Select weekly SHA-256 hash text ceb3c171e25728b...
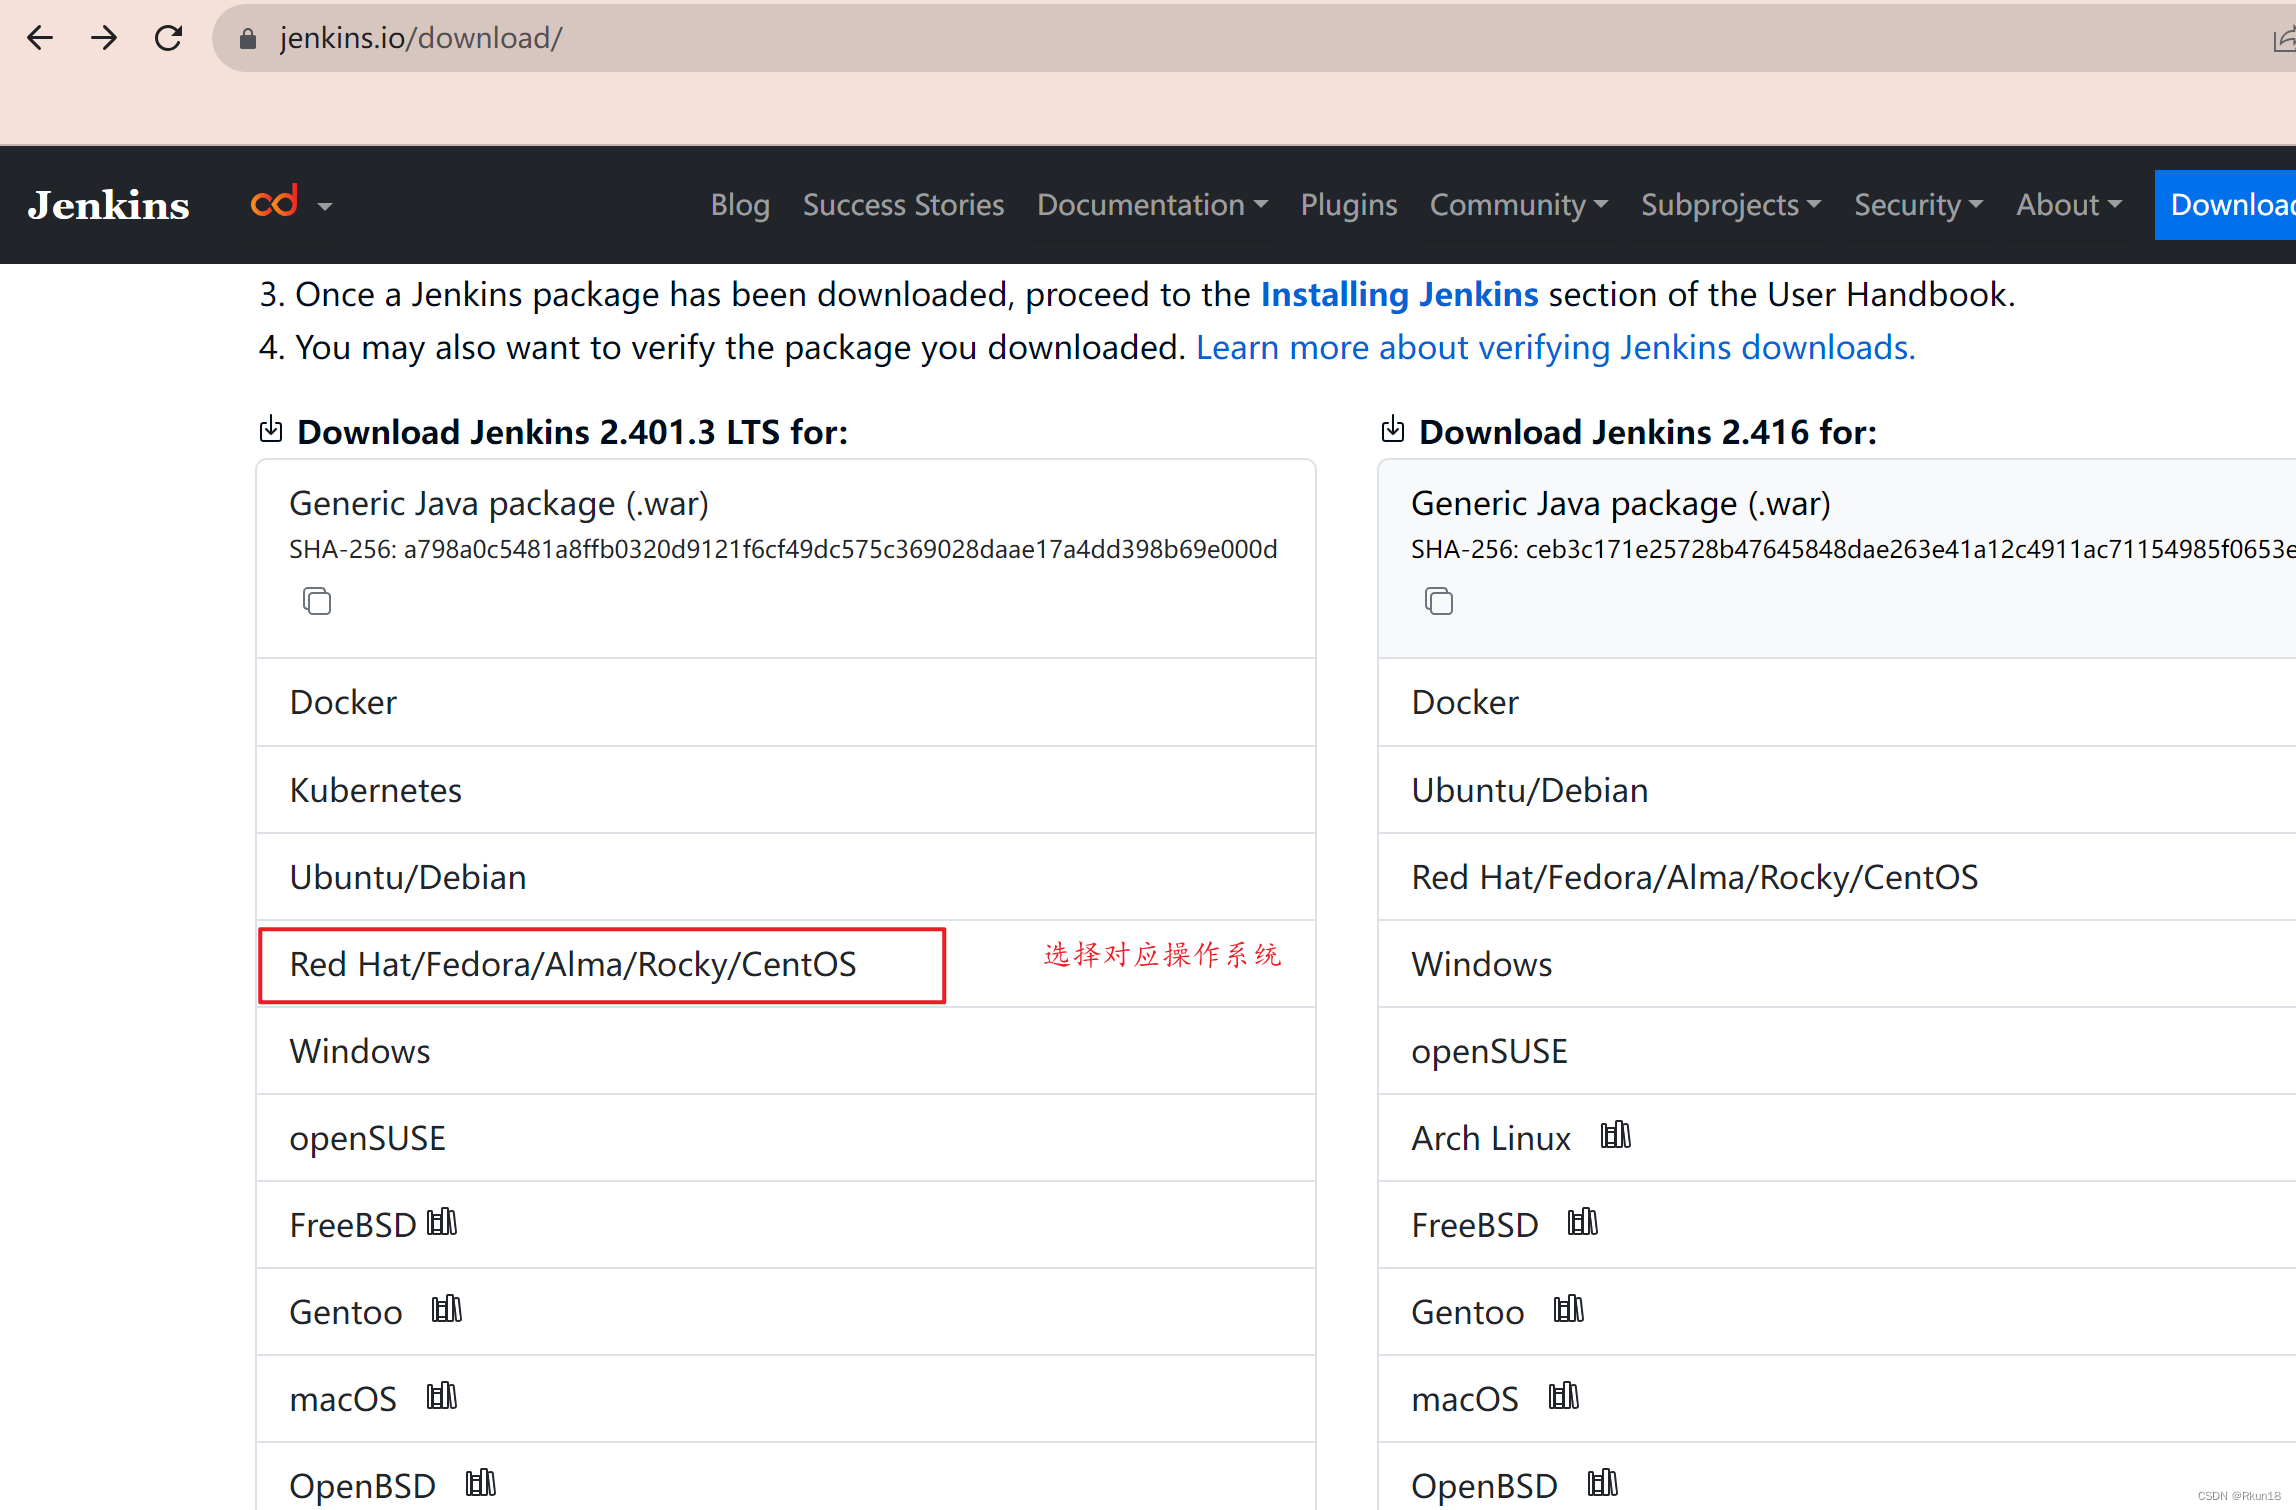The width and height of the screenshot is (2296, 1510). 1910,549
